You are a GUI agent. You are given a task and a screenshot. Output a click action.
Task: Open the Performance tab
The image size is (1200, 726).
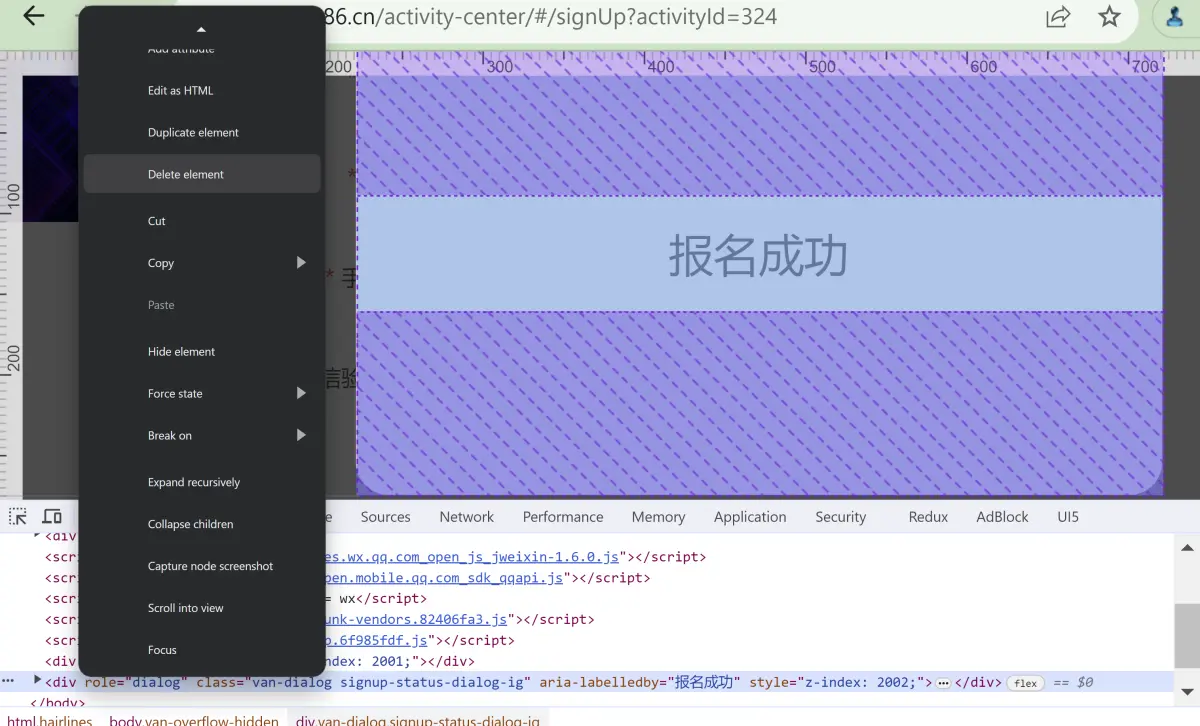(x=563, y=517)
